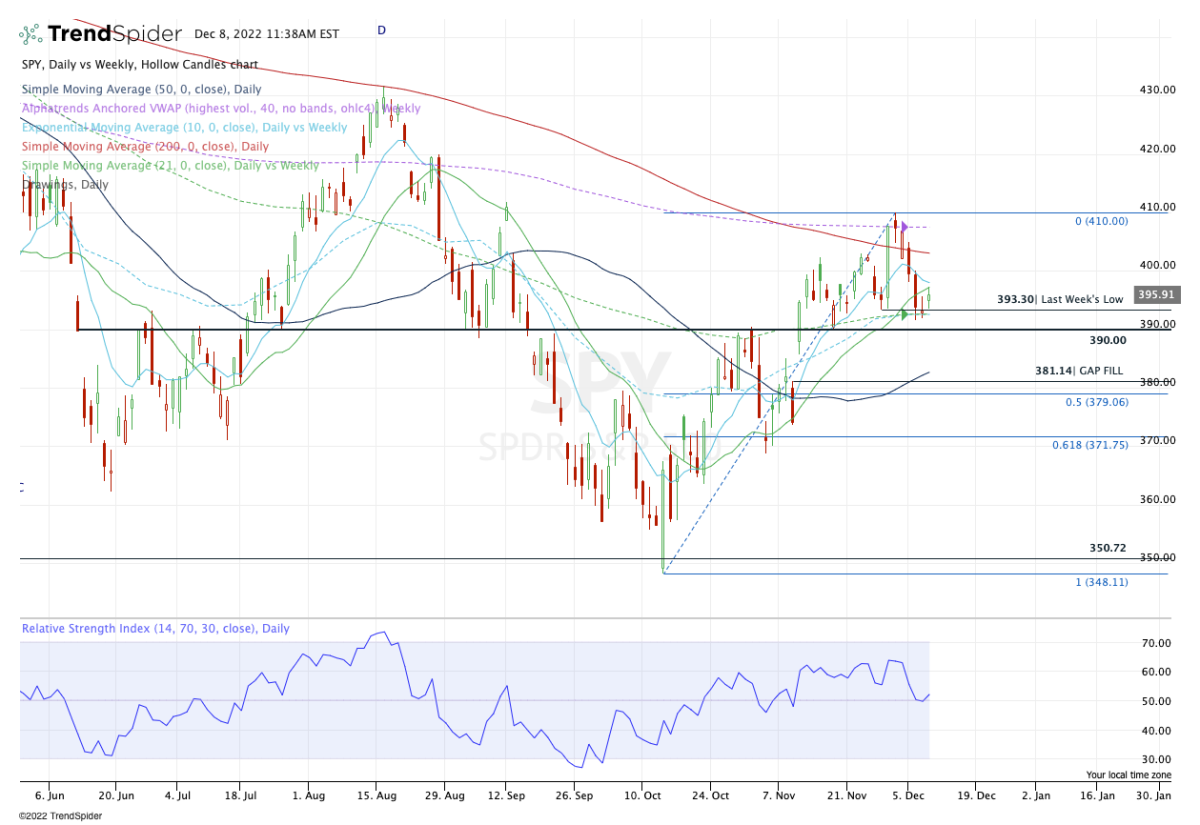Click the Relative Strength Index (14, 70, 30) label
This screenshot has height=825, width=1200.
click(x=156, y=629)
